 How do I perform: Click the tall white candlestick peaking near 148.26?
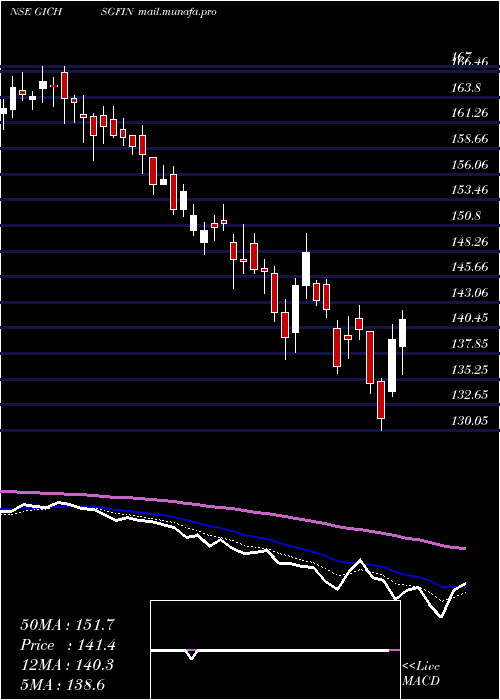click(306, 269)
